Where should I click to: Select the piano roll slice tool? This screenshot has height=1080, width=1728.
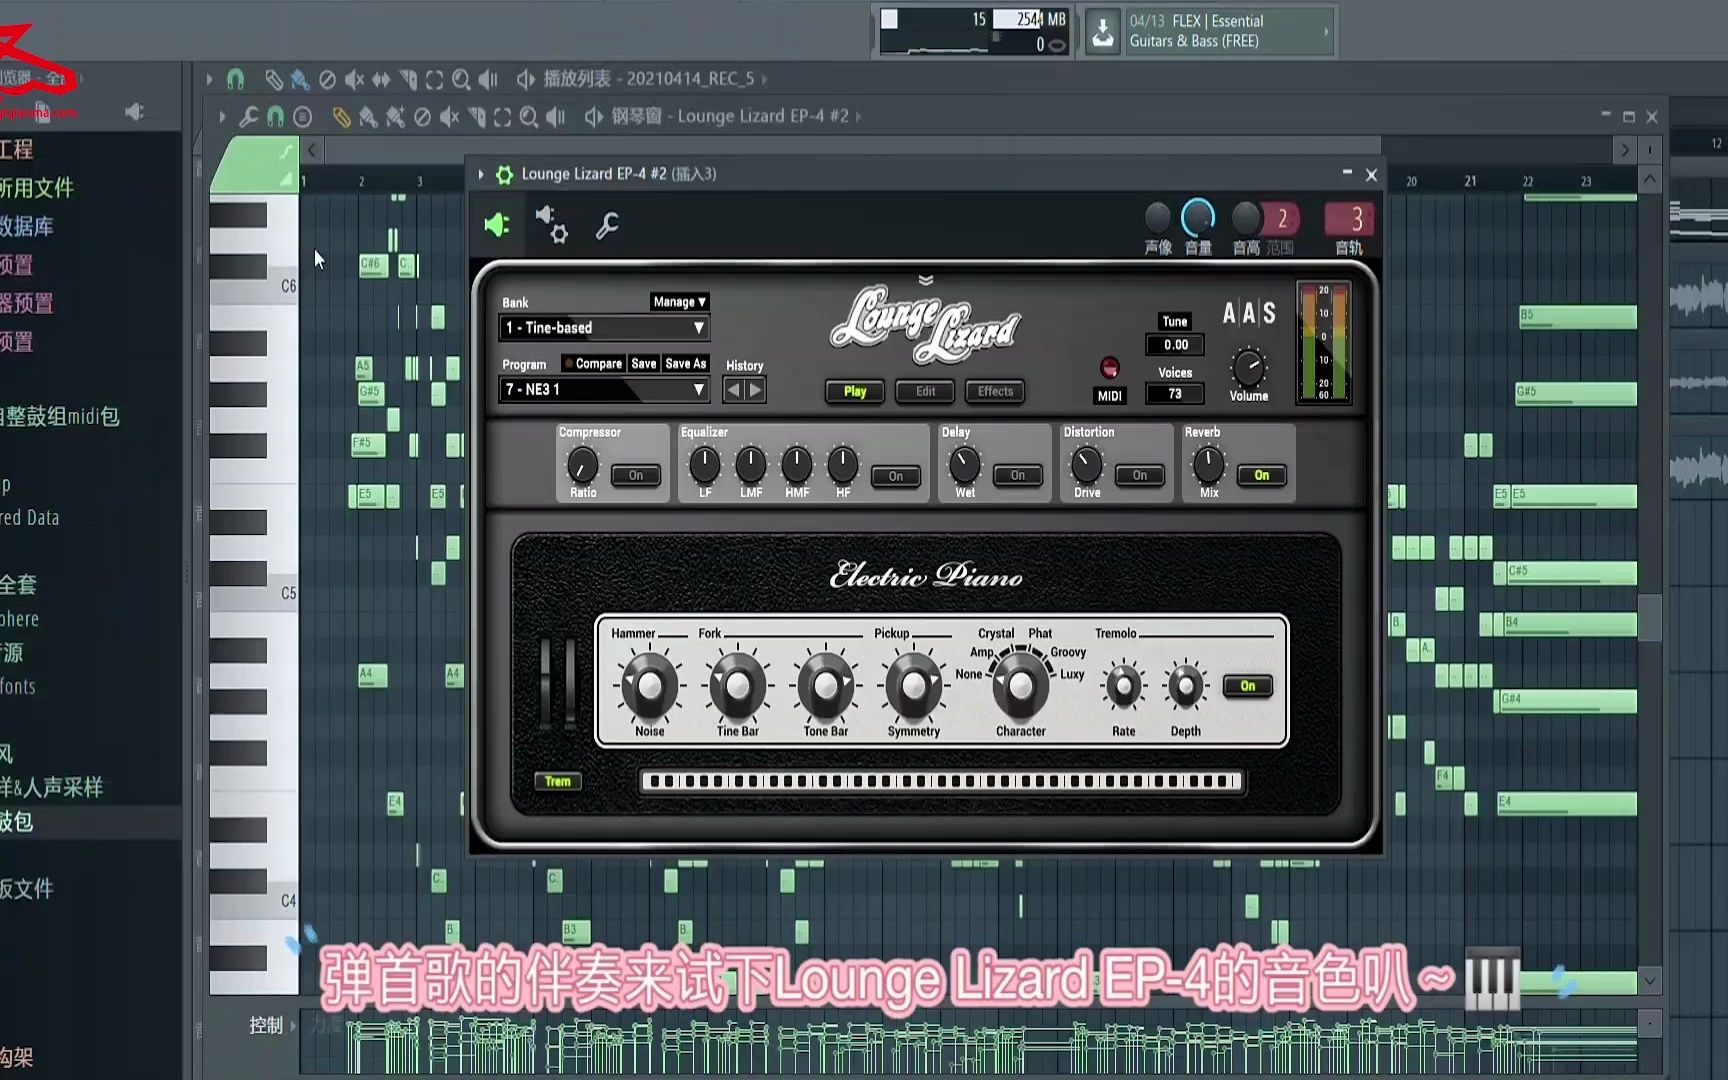point(476,117)
